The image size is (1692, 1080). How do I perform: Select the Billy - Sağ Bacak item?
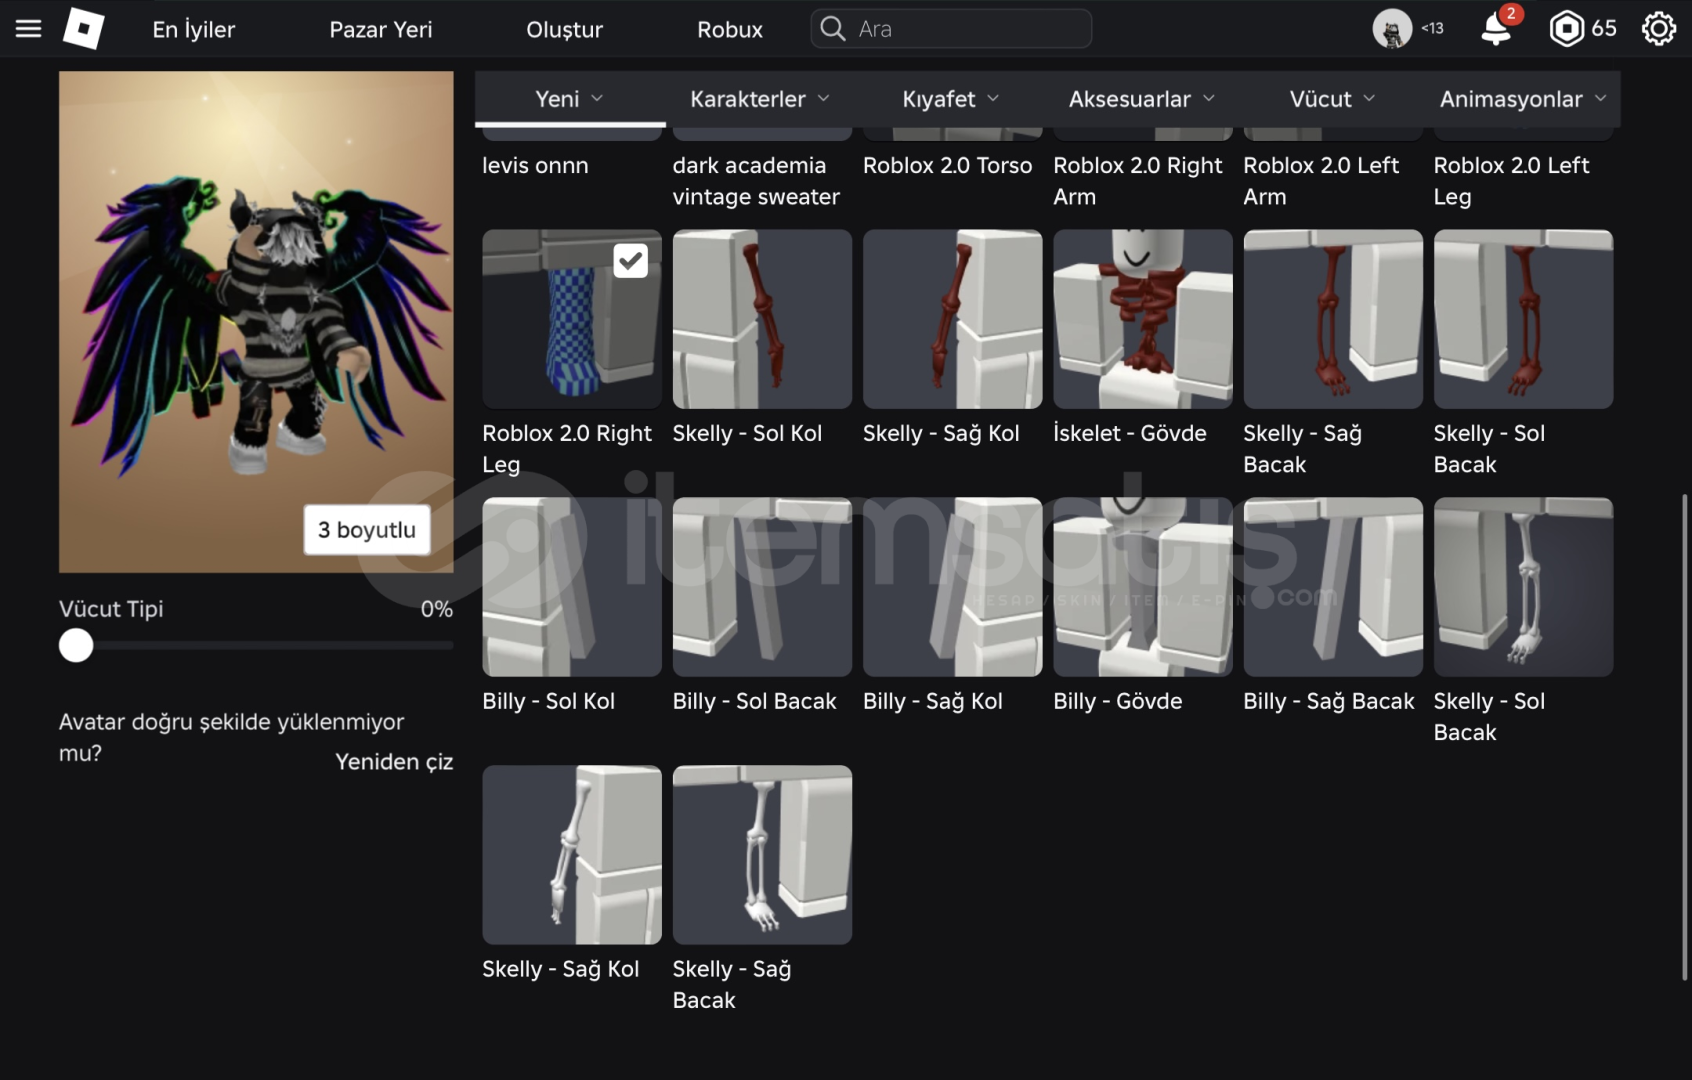pyautogui.click(x=1333, y=587)
